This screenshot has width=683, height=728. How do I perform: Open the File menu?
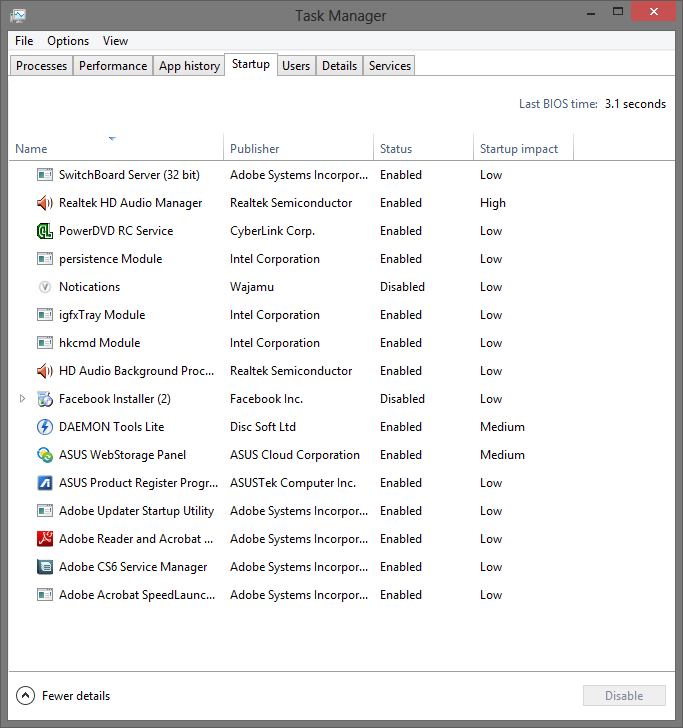24,41
